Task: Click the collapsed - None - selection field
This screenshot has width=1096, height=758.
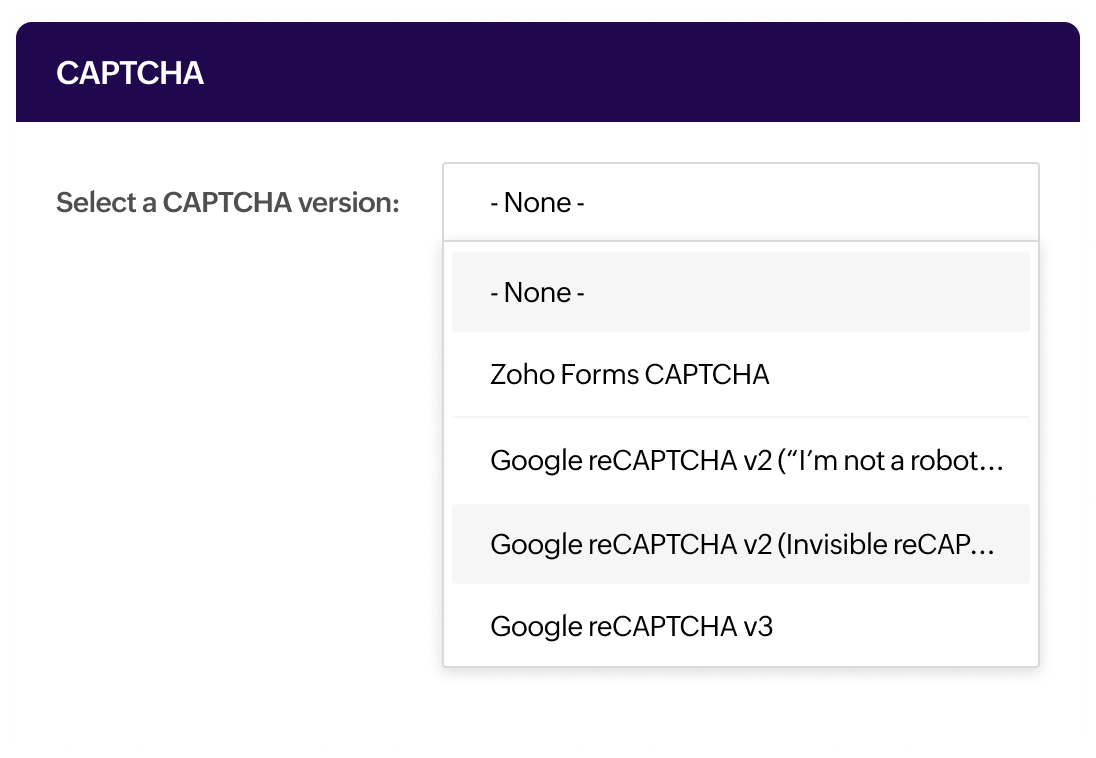Action: click(x=740, y=201)
